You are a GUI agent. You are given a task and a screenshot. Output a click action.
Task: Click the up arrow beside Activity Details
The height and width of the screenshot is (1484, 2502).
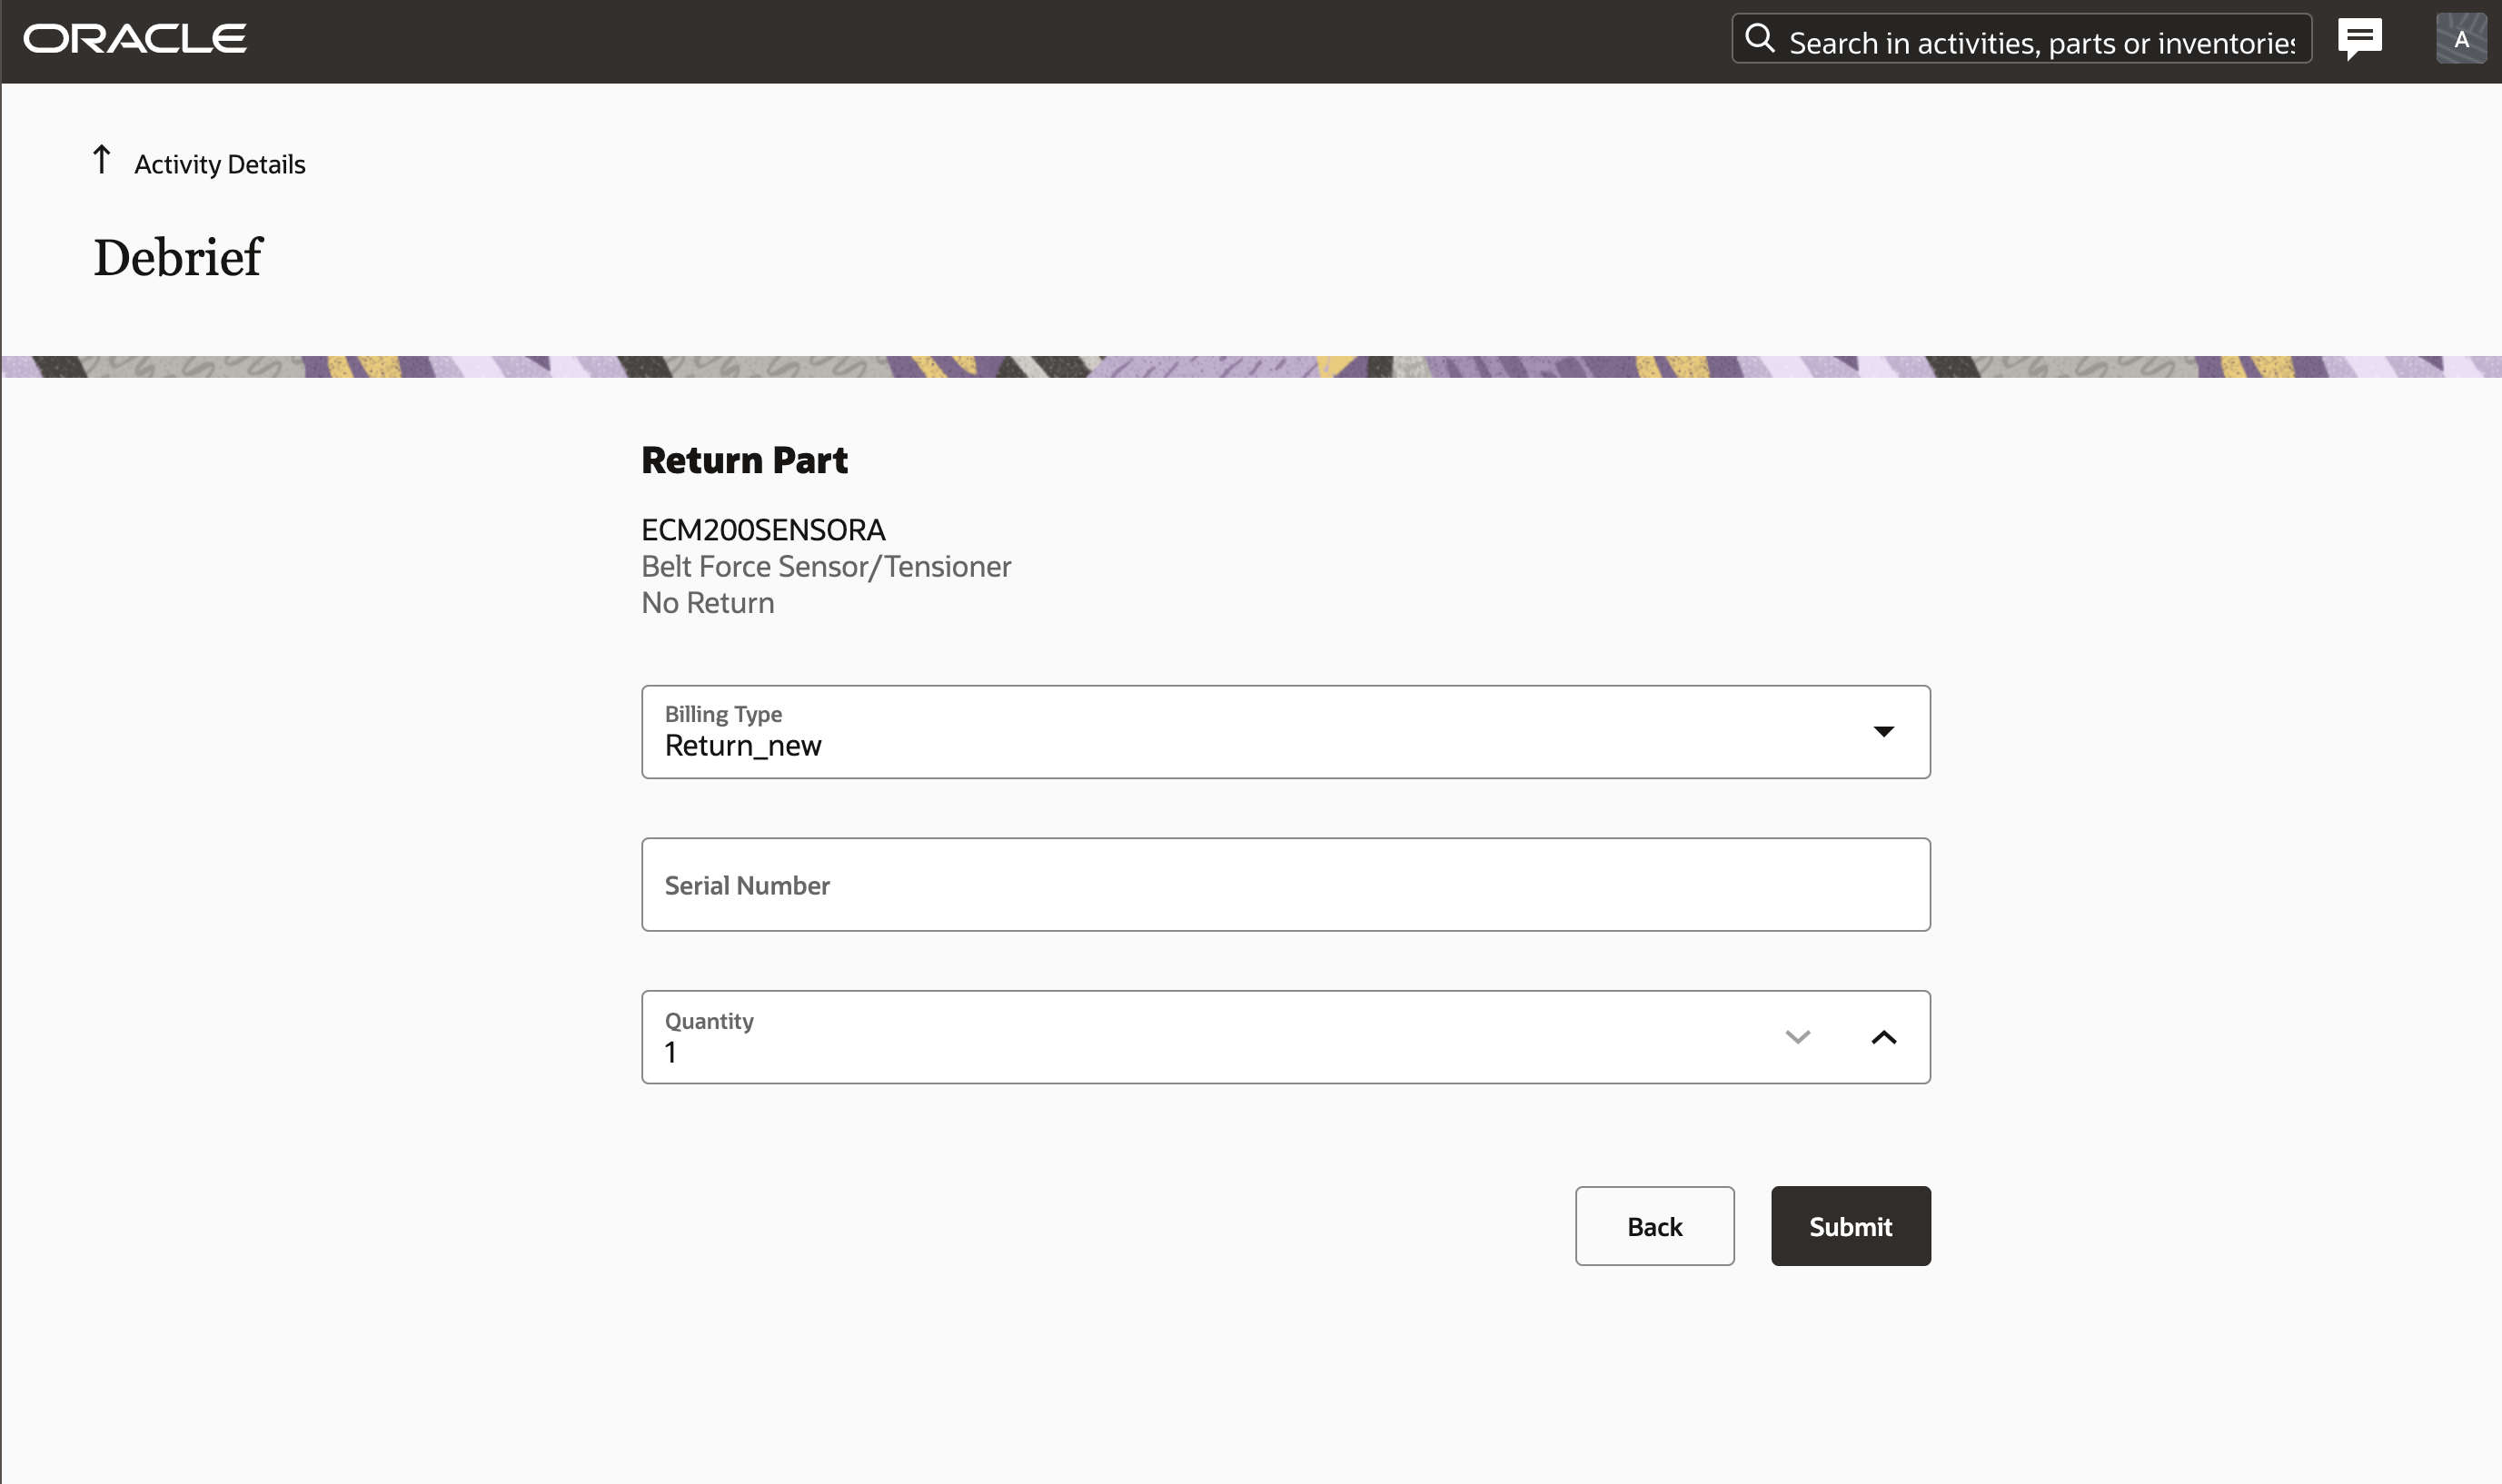[101, 160]
